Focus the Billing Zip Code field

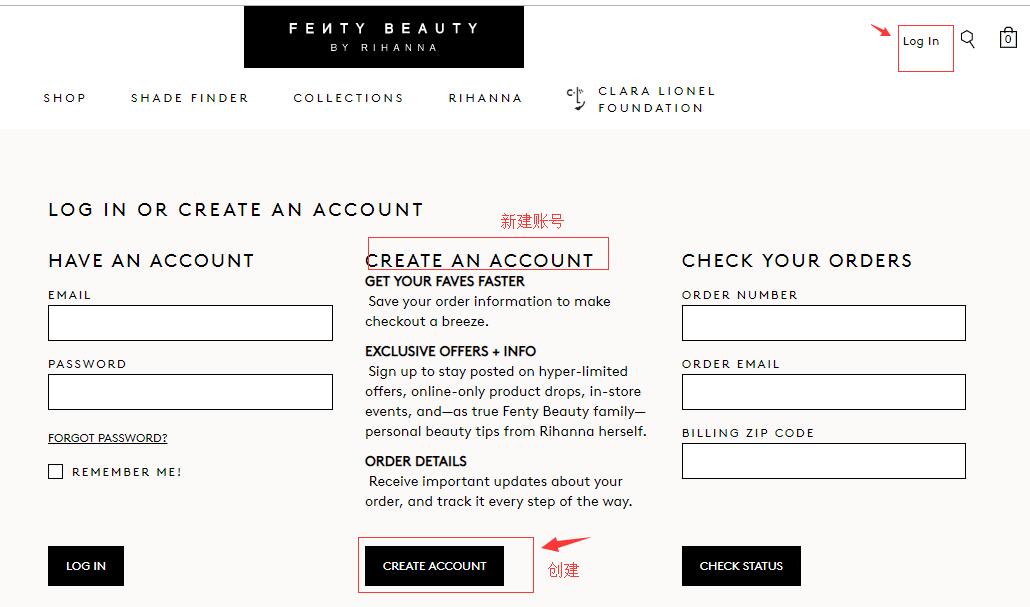click(823, 461)
